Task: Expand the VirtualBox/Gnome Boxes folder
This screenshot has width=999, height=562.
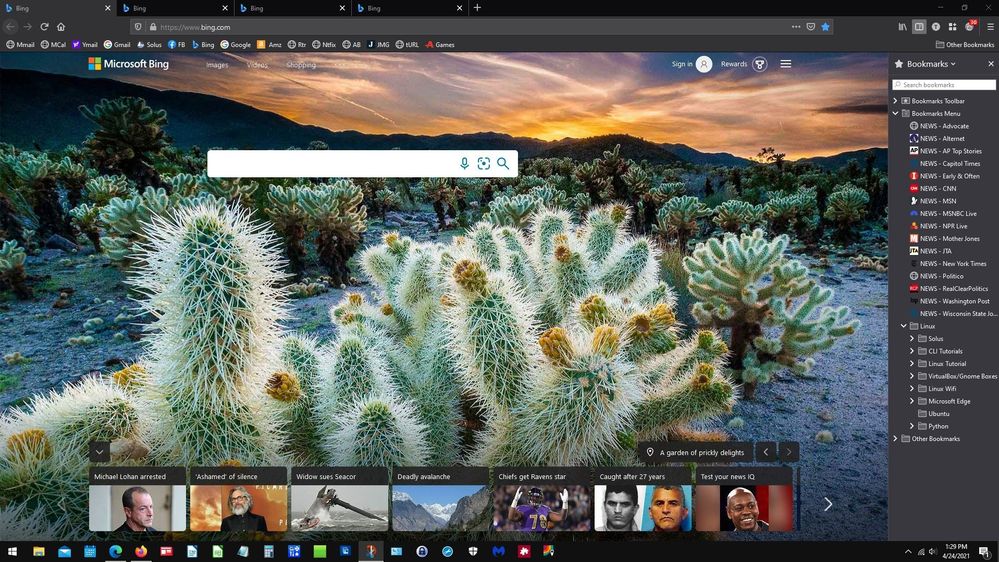Action: click(x=912, y=376)
